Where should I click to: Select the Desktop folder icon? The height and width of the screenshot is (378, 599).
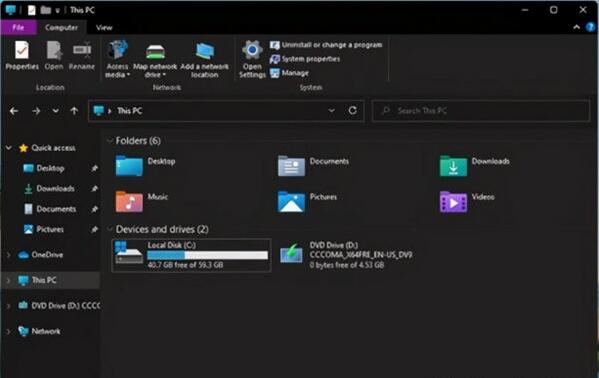click(x=129, y=166)
